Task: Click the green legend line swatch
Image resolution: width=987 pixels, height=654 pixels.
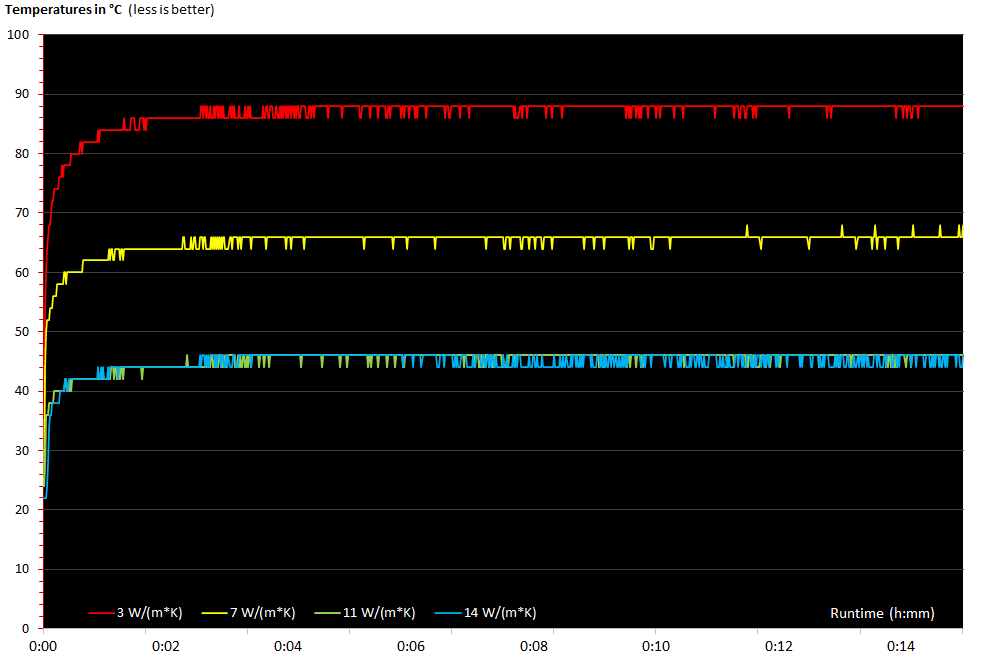Action: pyautogui.click(x=327, y=613)
